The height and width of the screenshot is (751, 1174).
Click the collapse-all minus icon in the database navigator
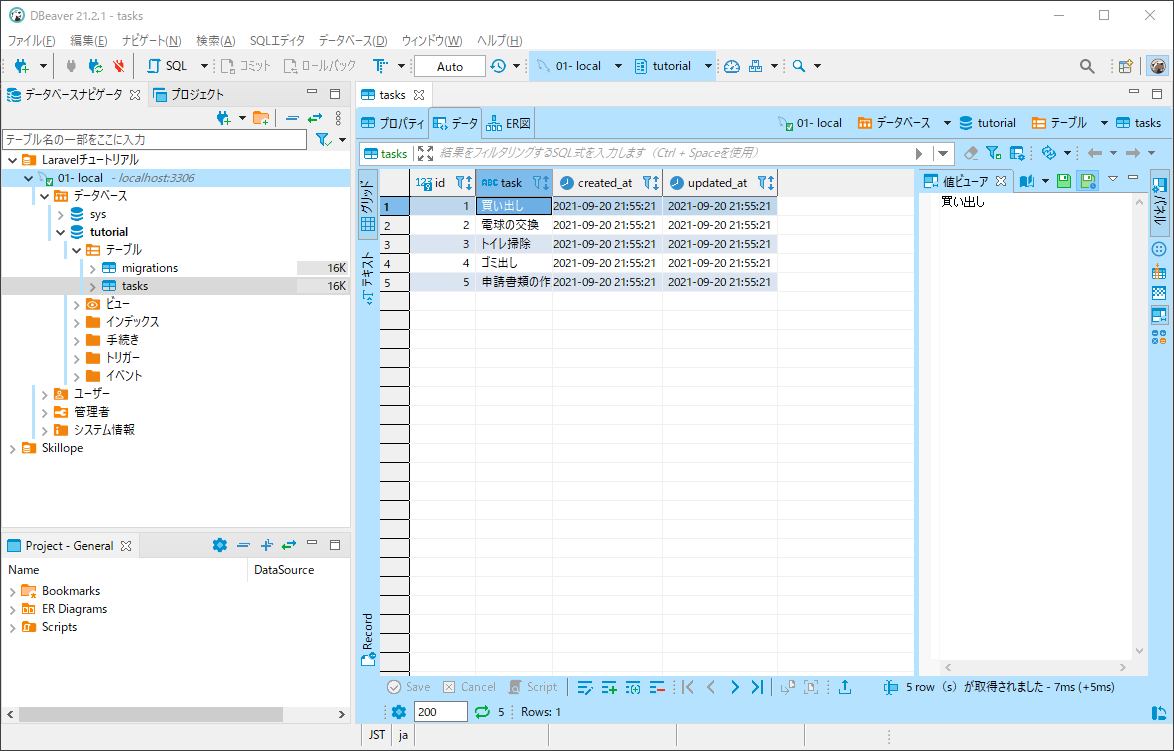(x=292, y=118)
